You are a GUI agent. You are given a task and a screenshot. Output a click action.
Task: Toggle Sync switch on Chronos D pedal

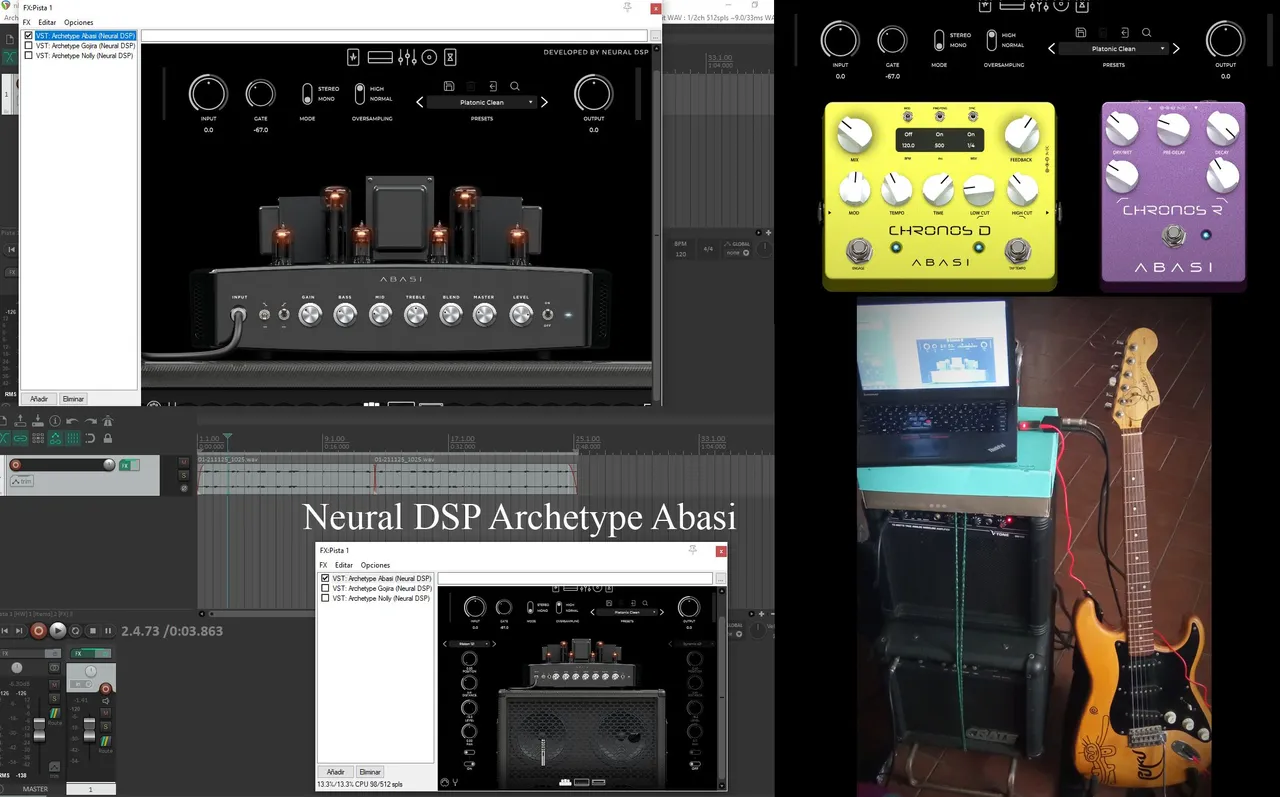click(x=971, y=115)
